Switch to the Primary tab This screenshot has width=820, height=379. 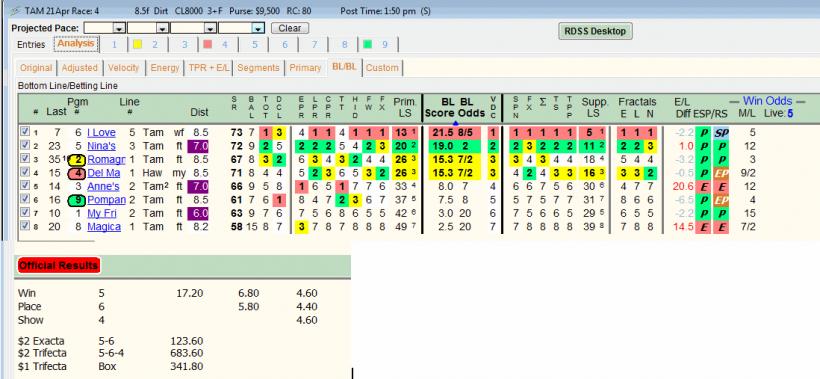[x=305, y=68]
